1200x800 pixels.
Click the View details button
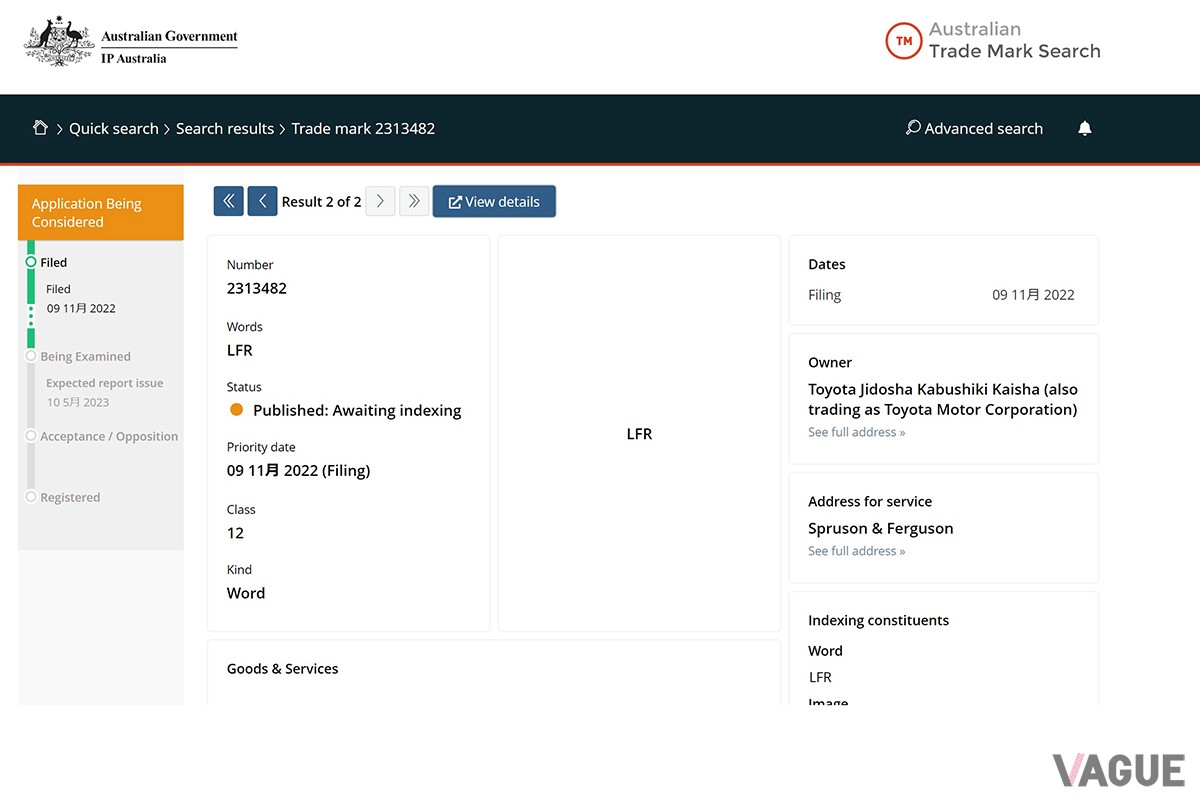(x=494, y=201)
